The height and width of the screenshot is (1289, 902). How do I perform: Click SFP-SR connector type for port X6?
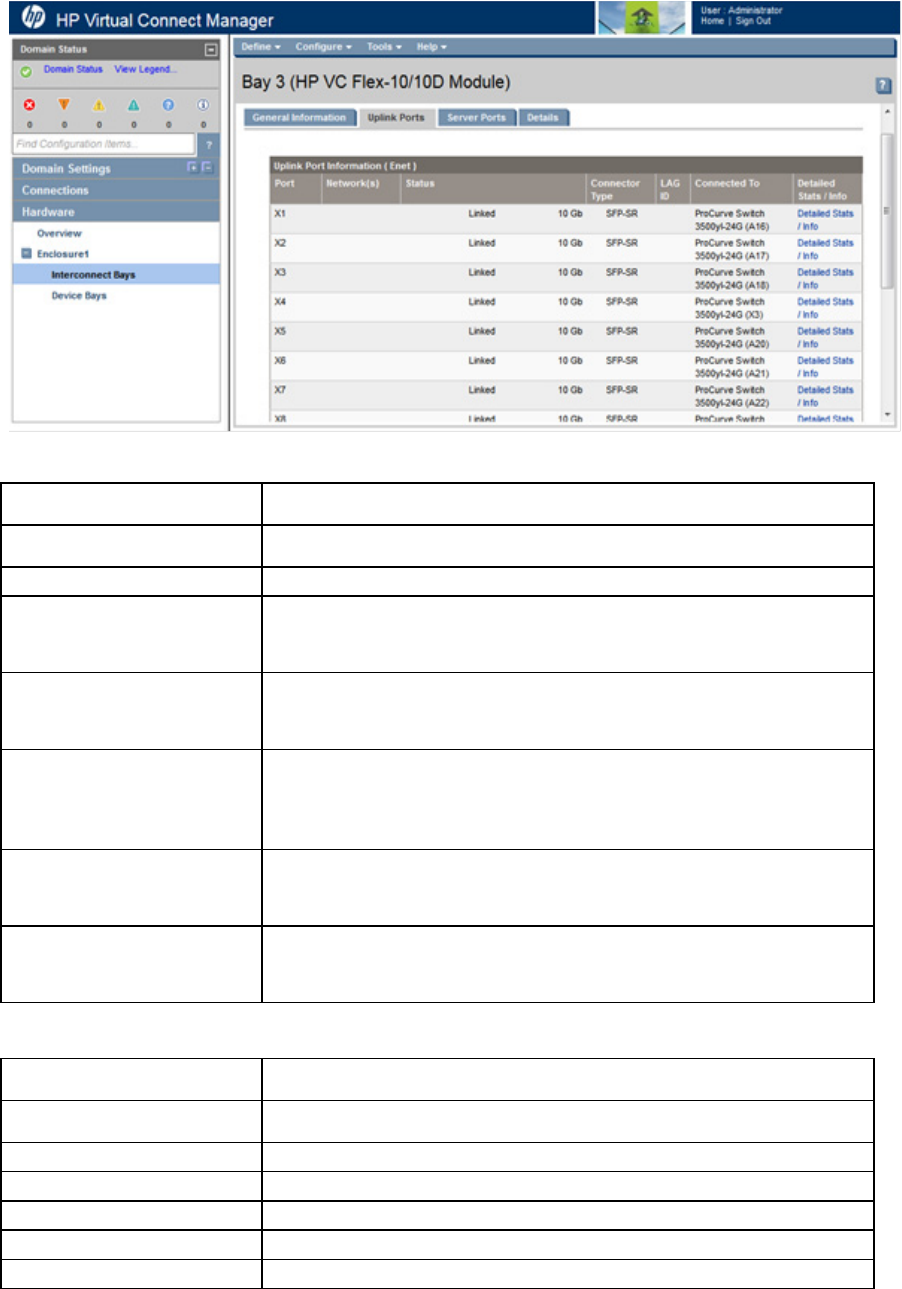click(622, 361)
